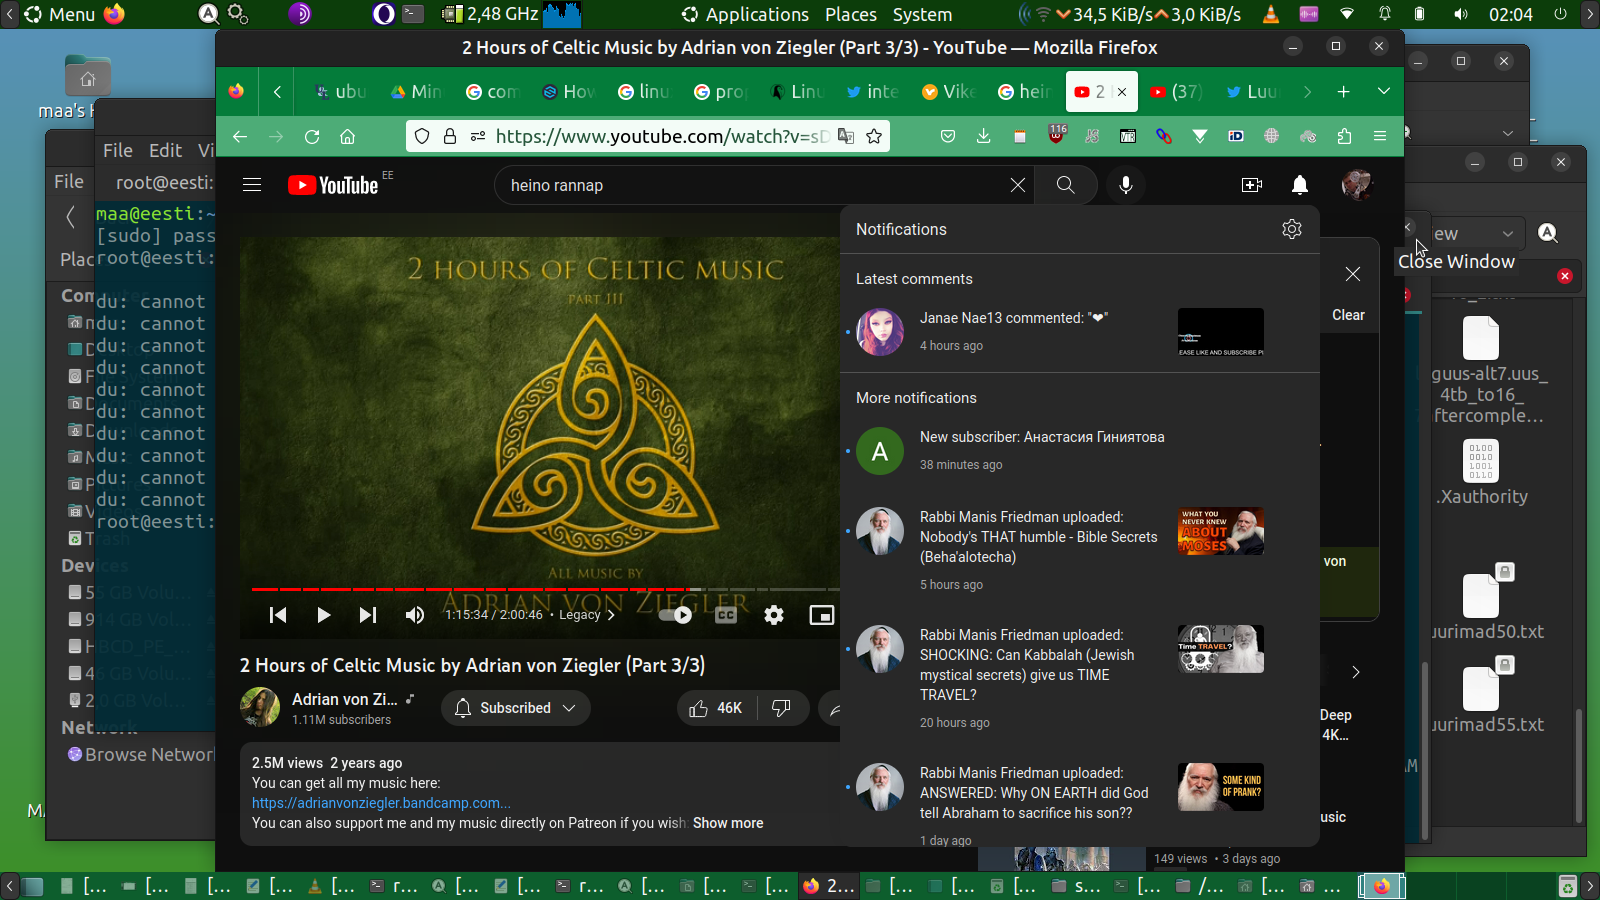Toggle the autoplay switch in the player

coord(675,615)
